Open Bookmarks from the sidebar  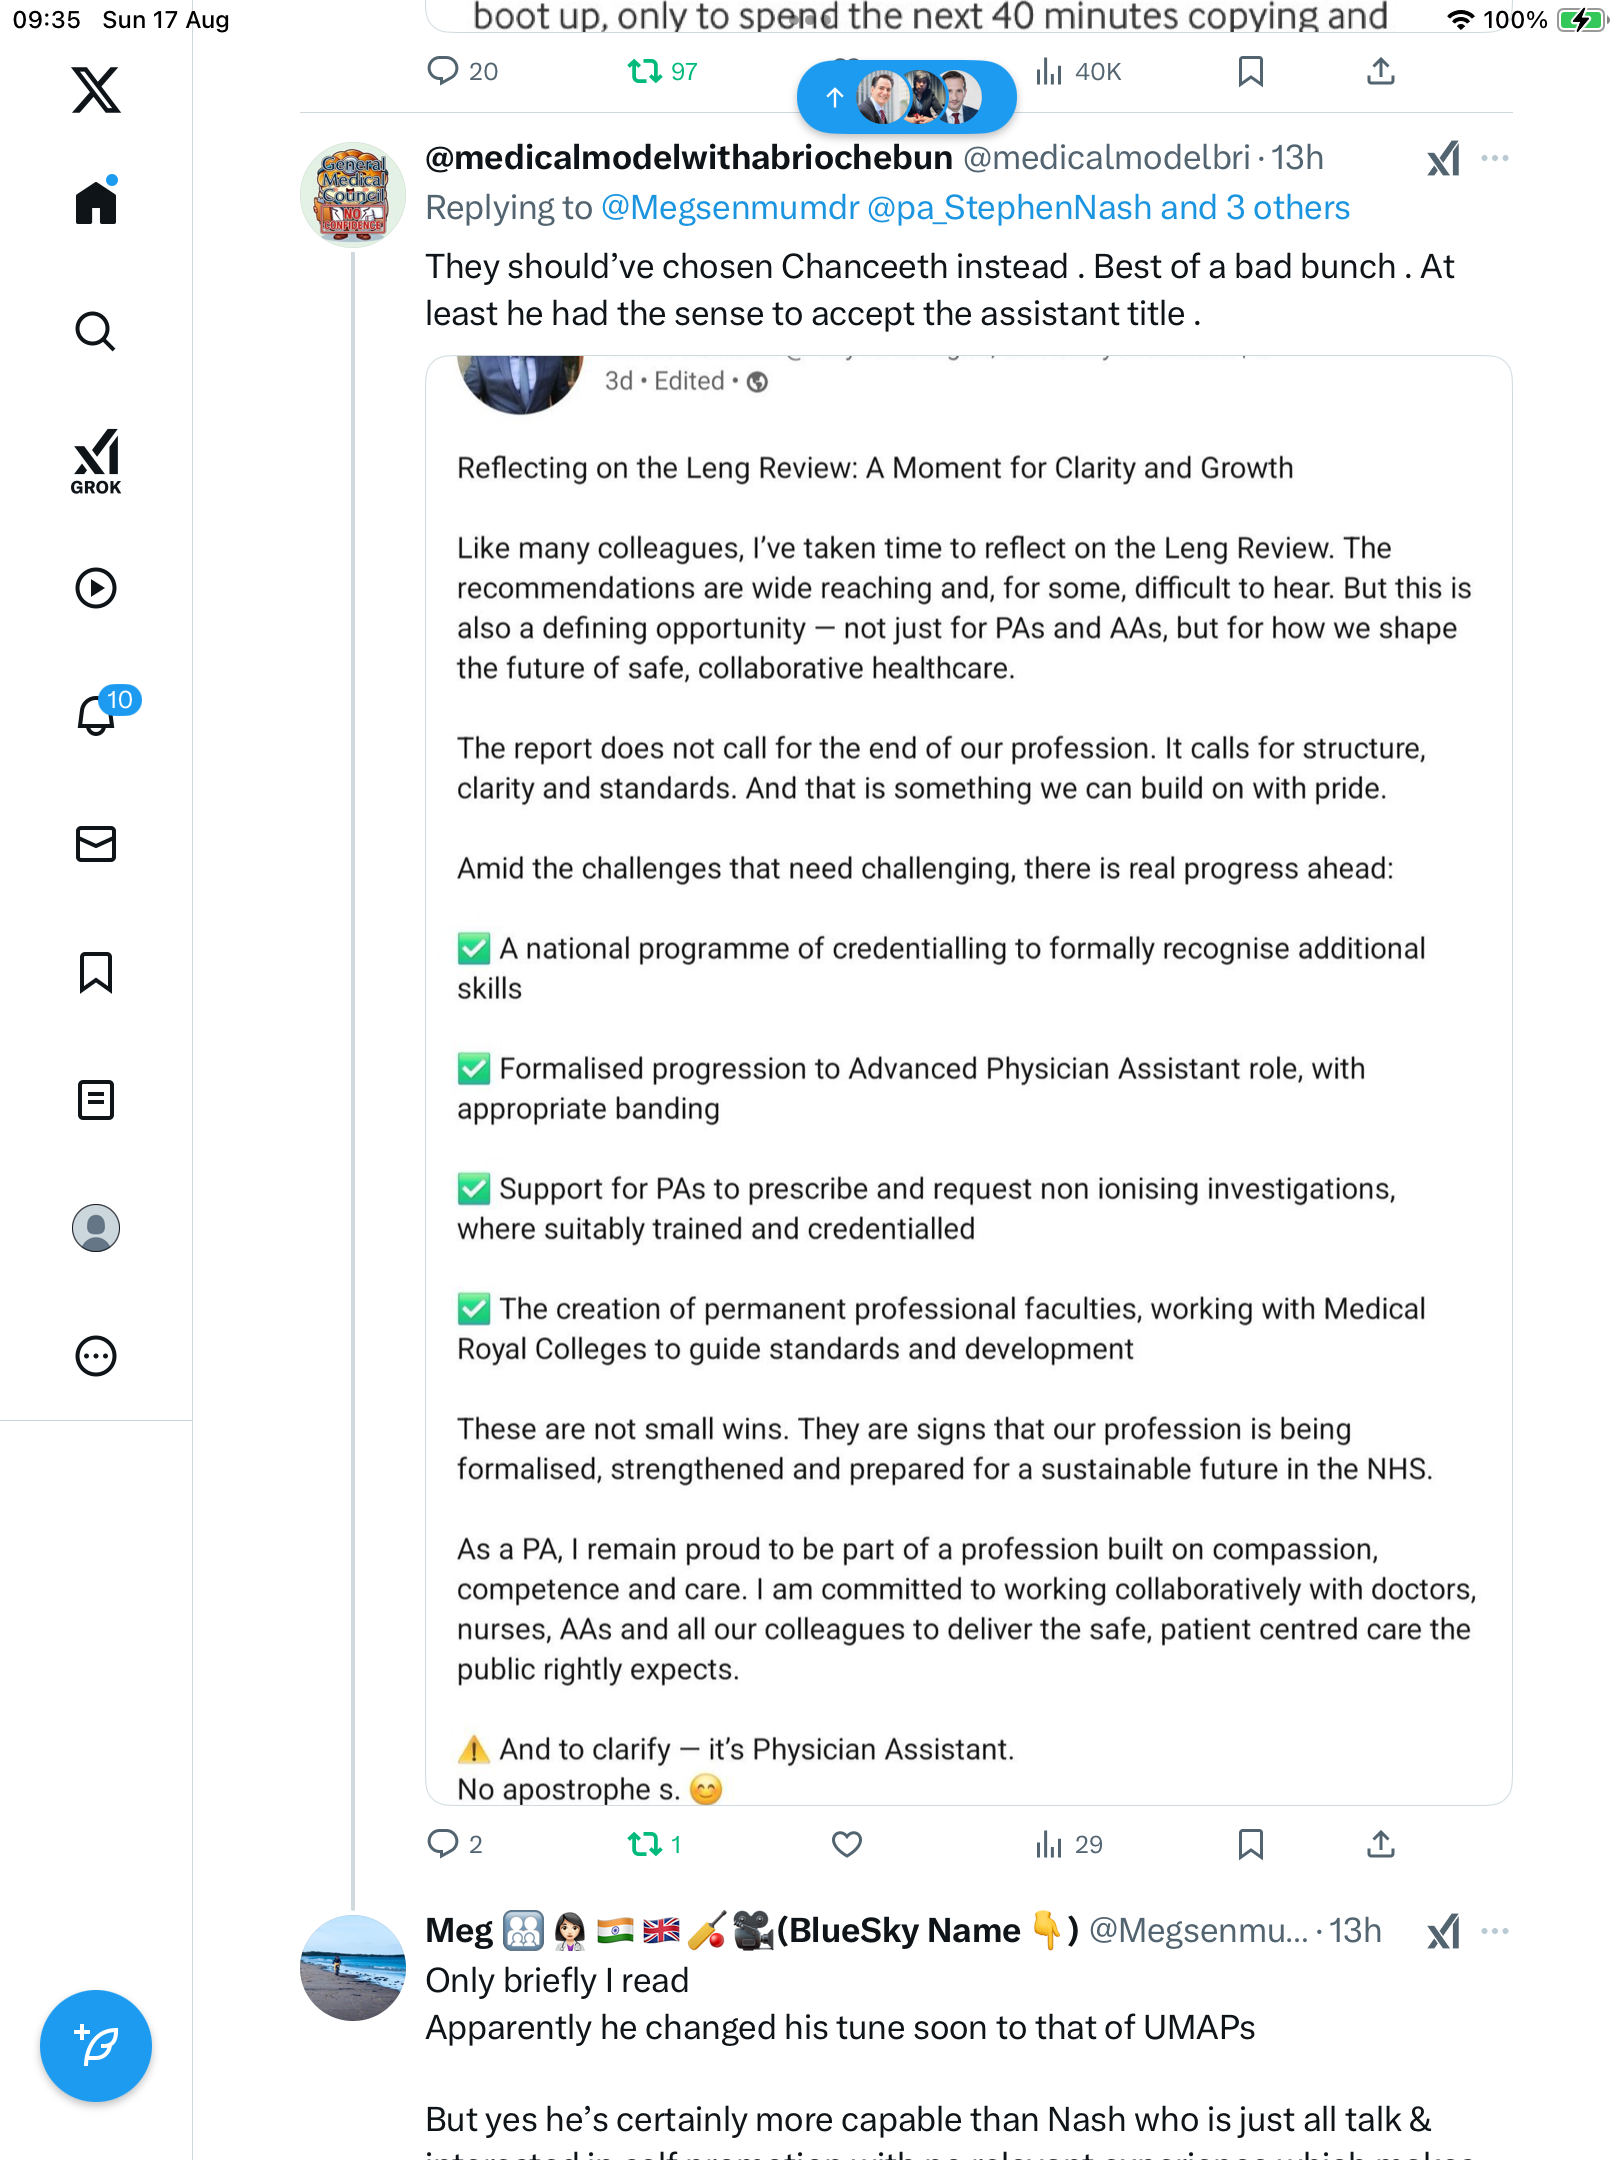coord(96,972)
